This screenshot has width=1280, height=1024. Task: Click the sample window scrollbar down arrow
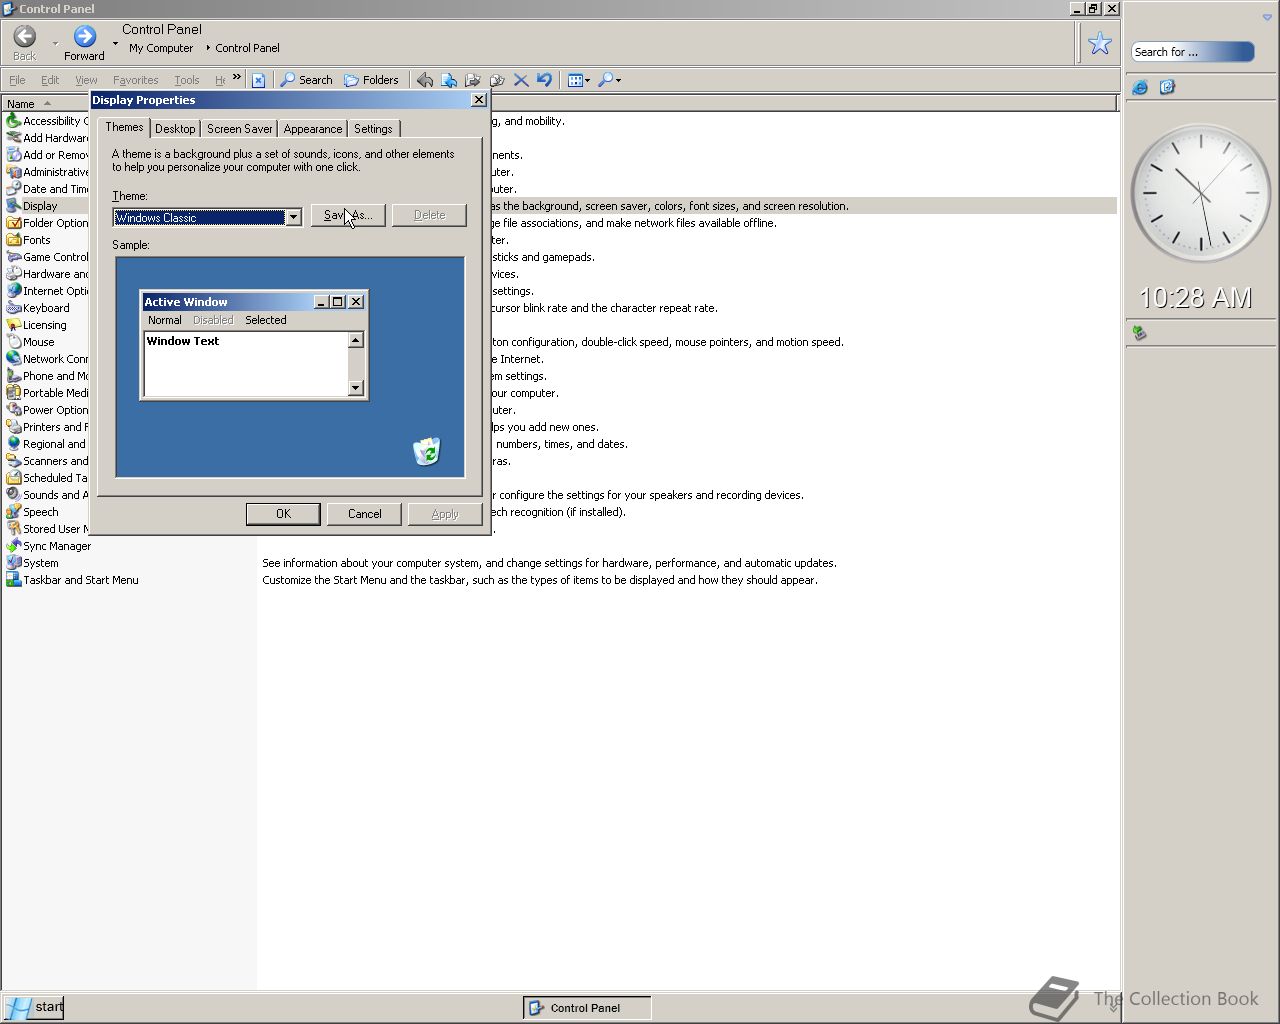point(355,388)
